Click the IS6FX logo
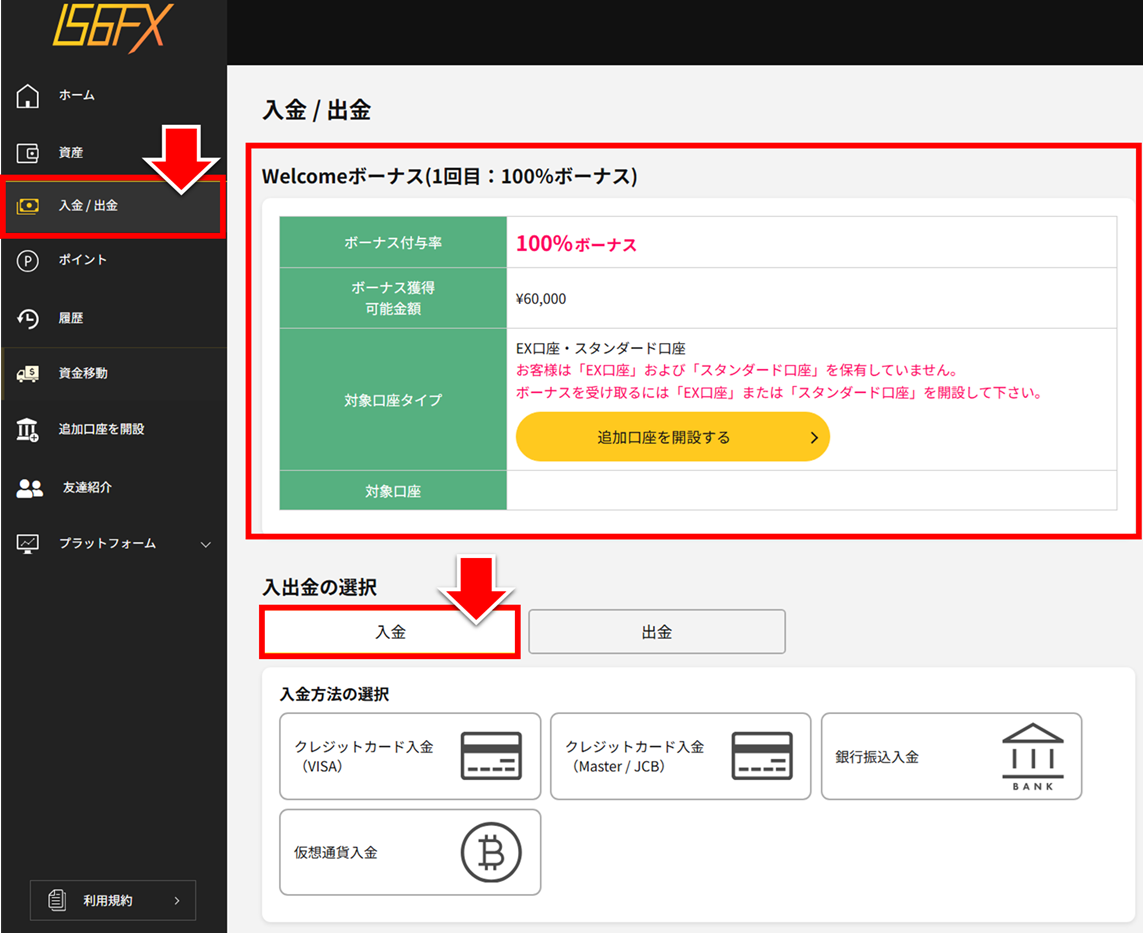 pyautogui.click(x=113, y=28)
